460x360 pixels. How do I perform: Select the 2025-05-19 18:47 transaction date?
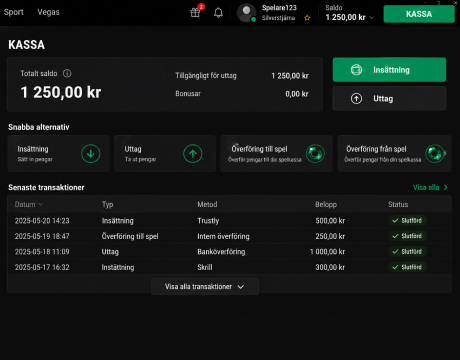click(x=42, y=236)
